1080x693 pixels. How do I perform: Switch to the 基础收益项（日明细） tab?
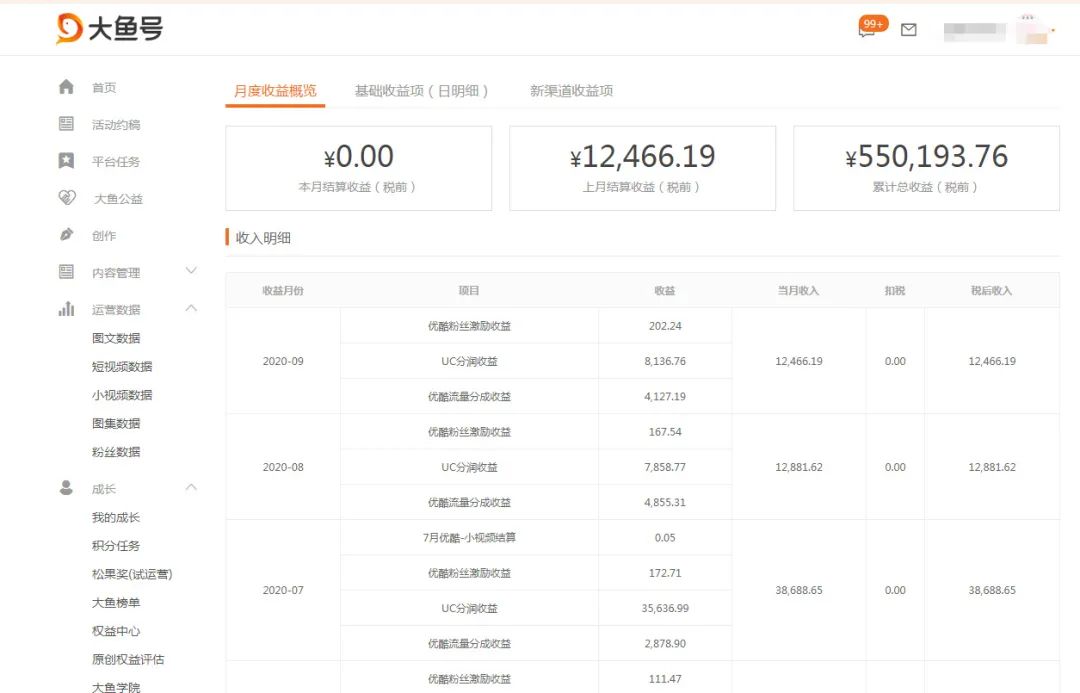tap(421, 89)
